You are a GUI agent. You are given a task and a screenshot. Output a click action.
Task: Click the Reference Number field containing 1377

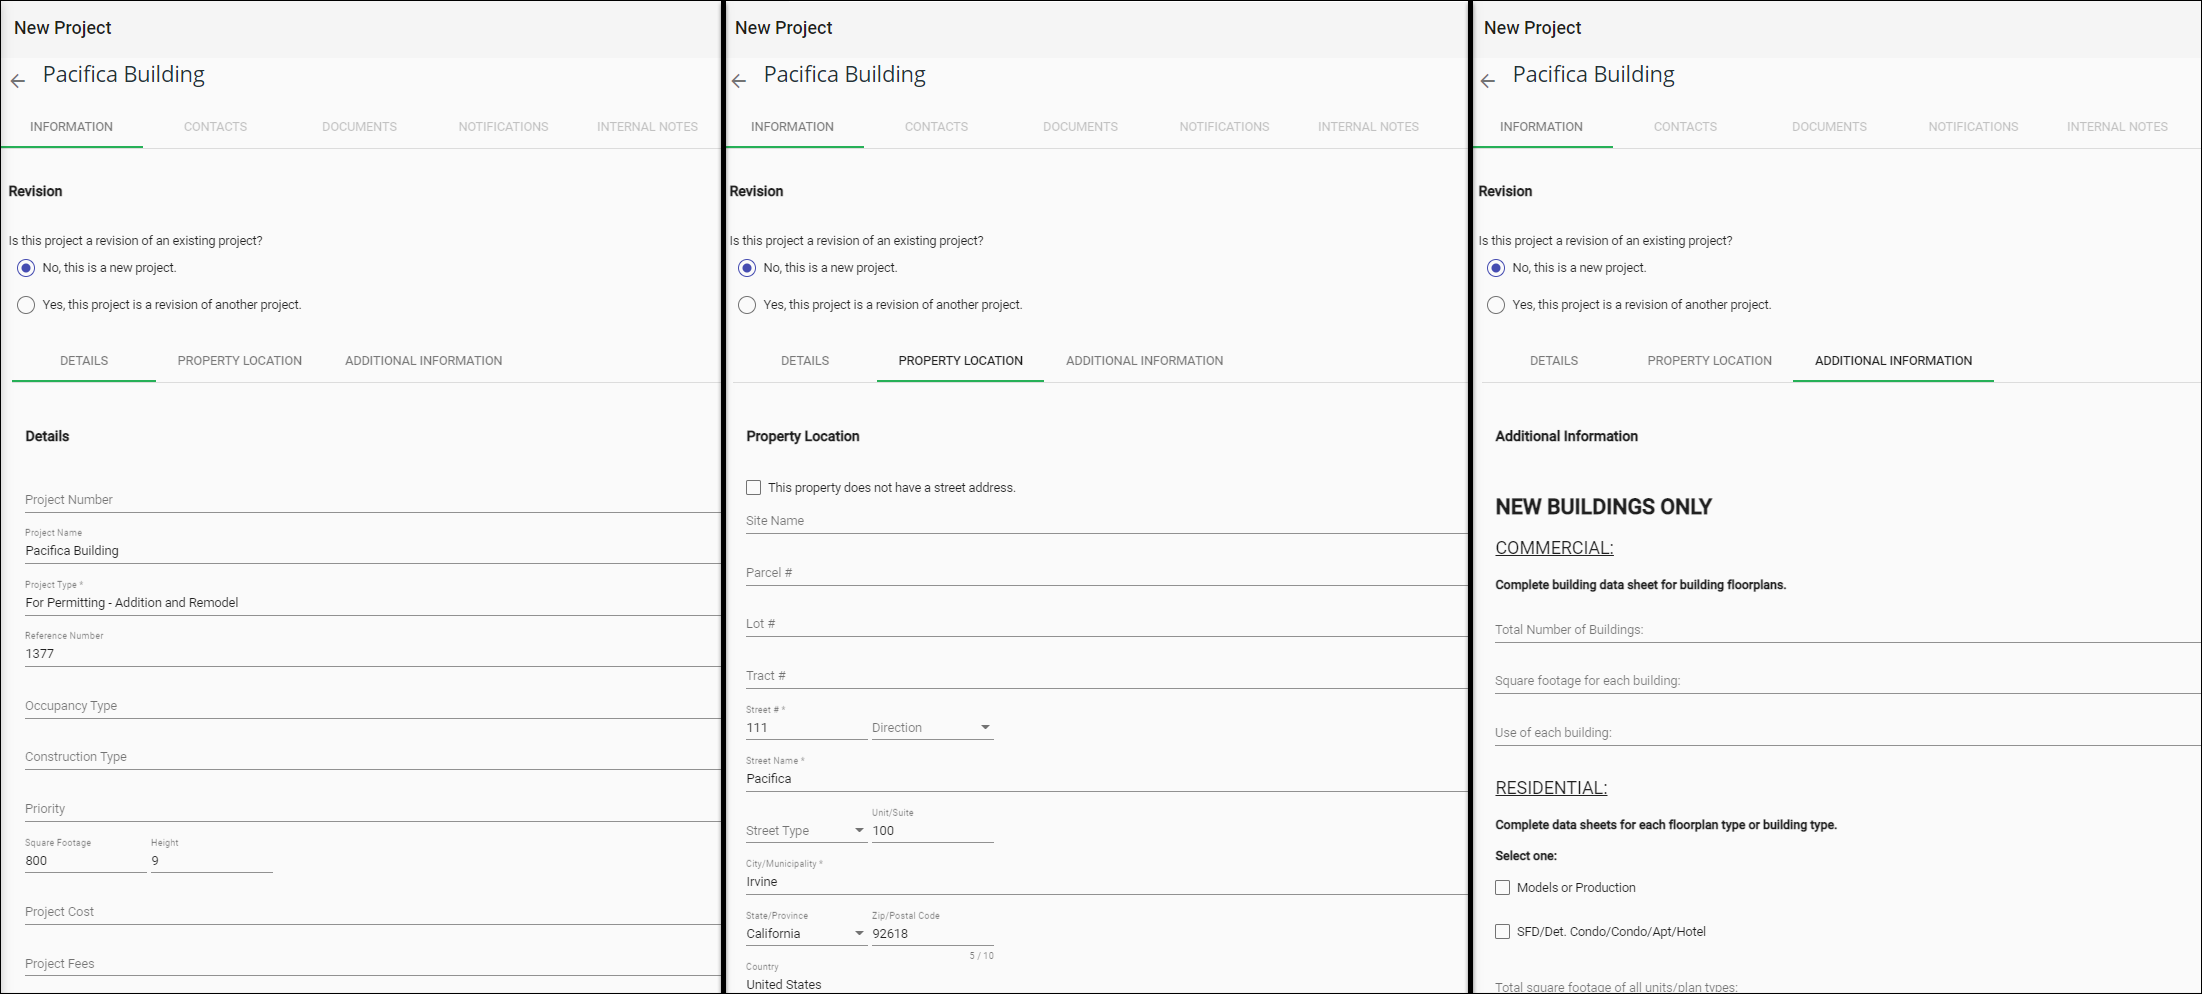tap(370, 654)
